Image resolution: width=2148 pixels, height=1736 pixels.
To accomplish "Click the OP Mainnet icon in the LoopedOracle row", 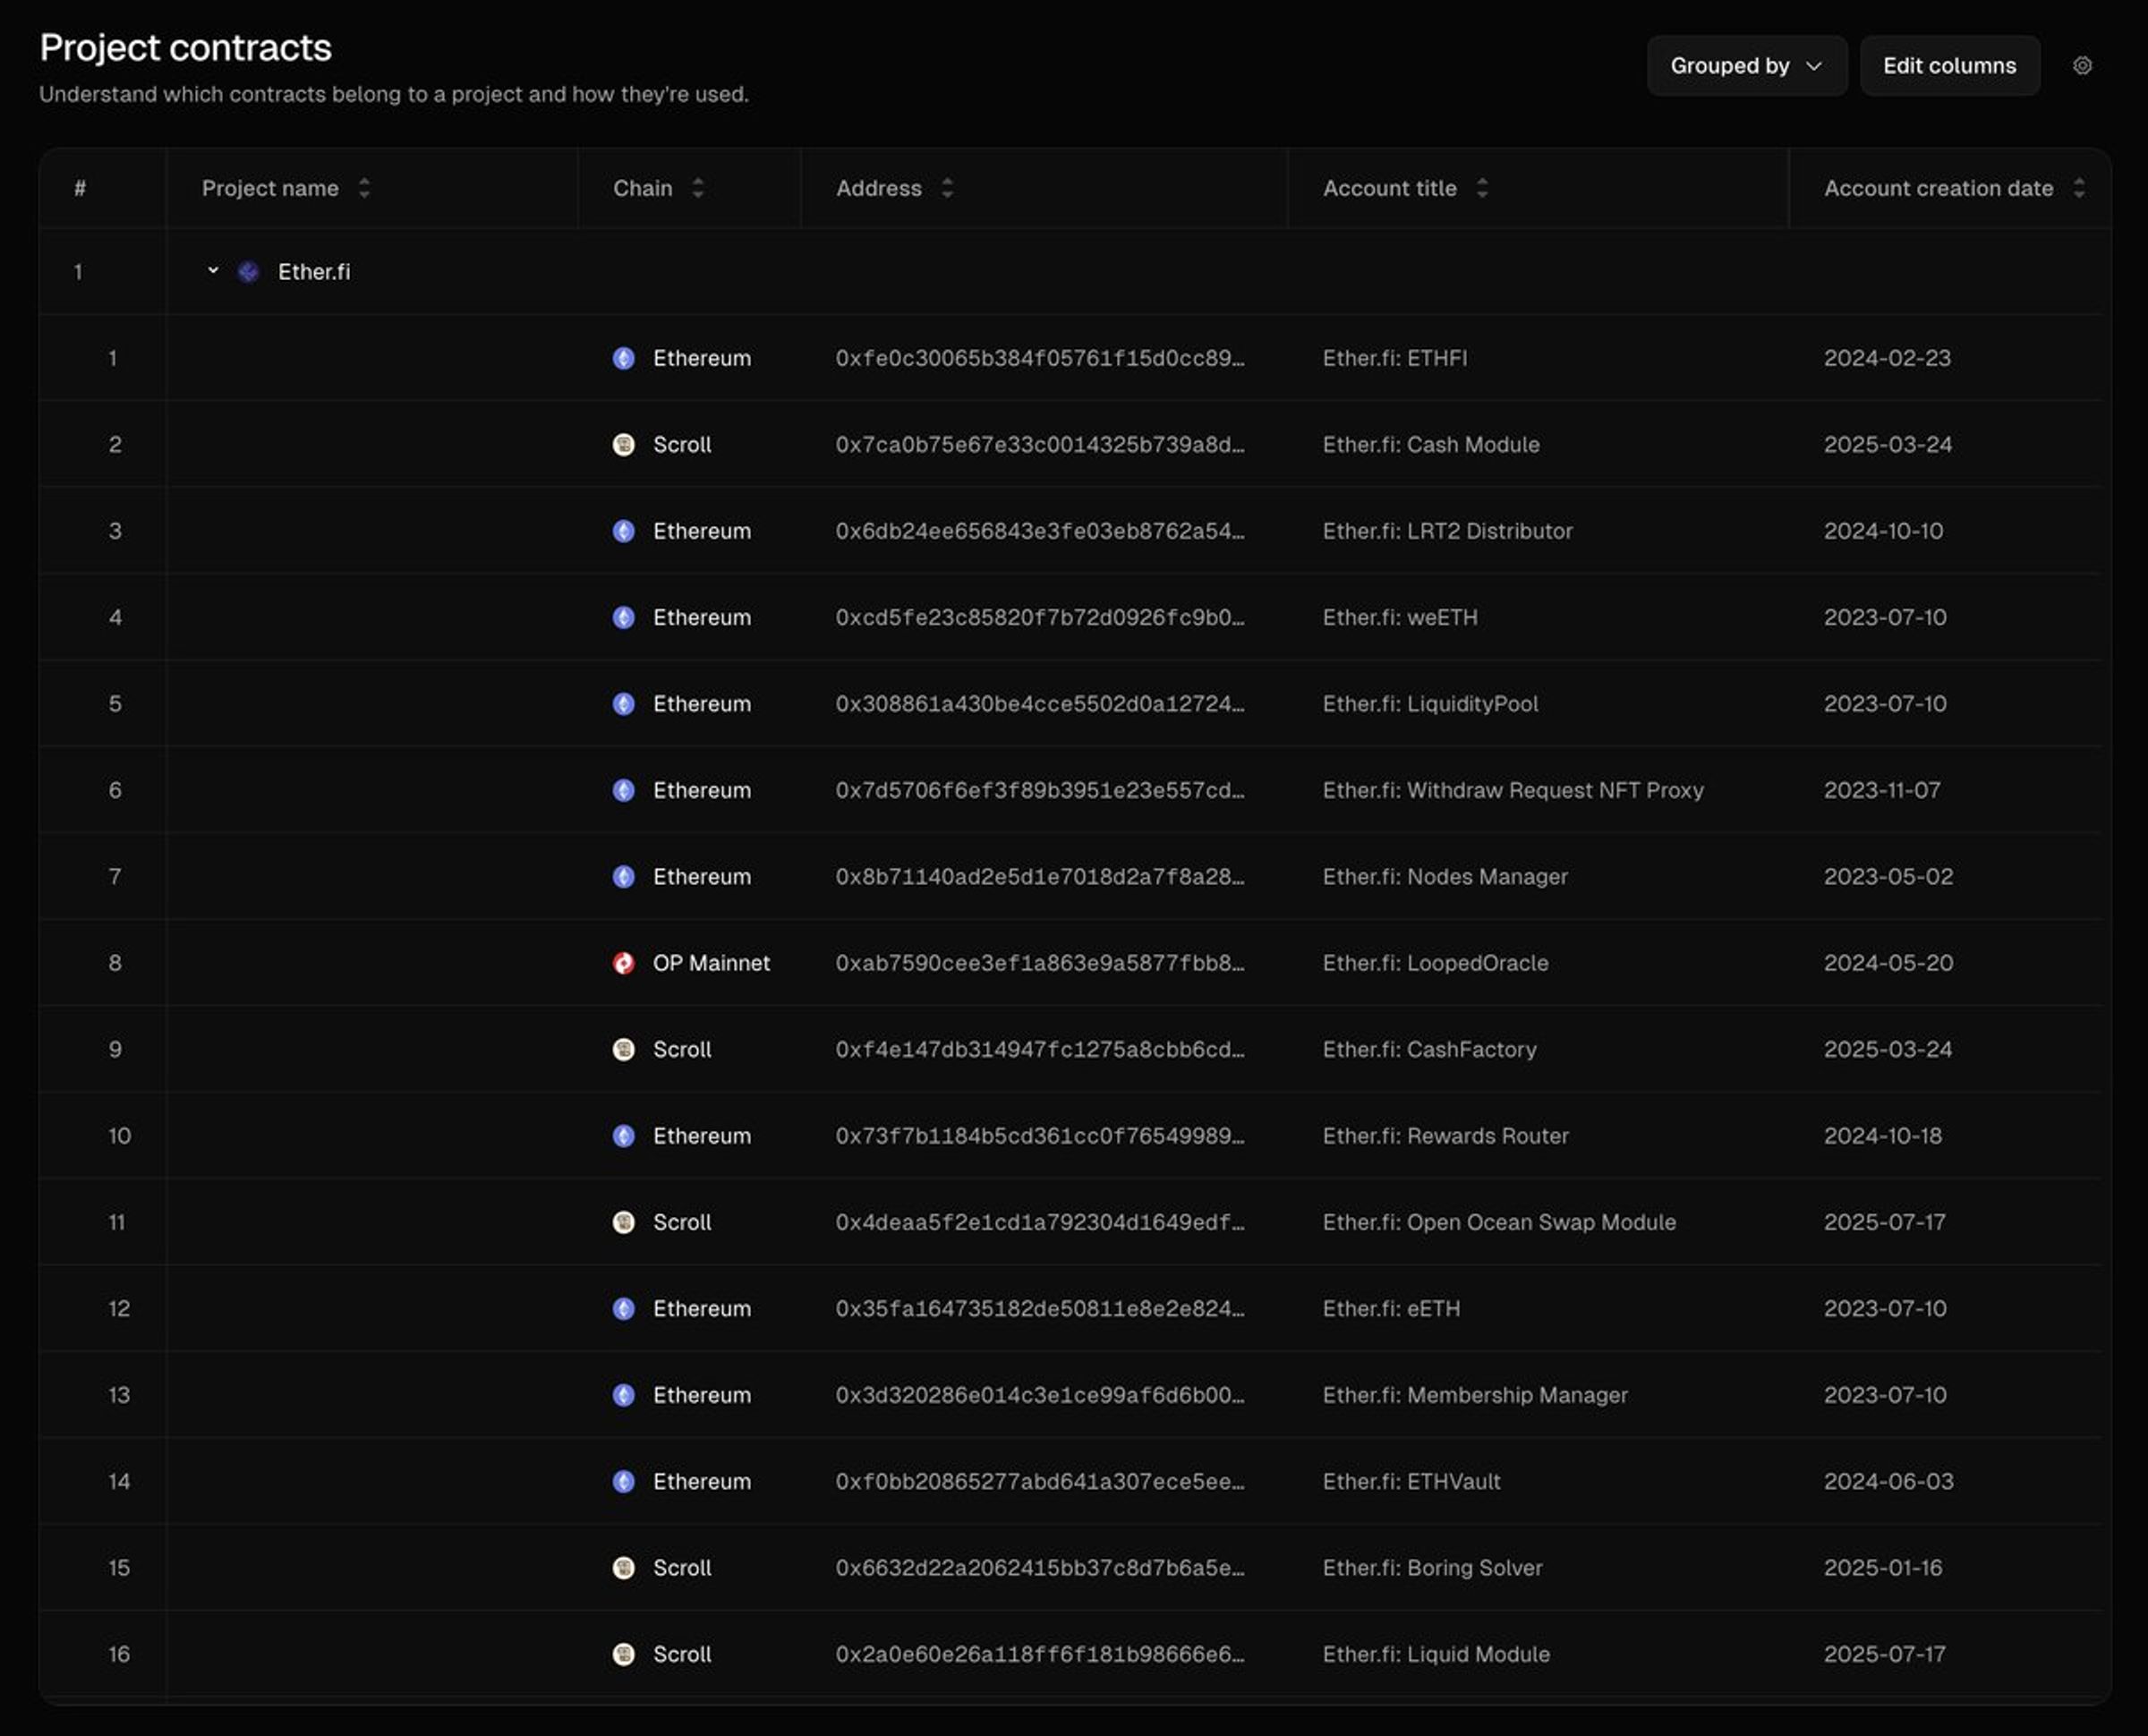I will click(x=623, y=963).
